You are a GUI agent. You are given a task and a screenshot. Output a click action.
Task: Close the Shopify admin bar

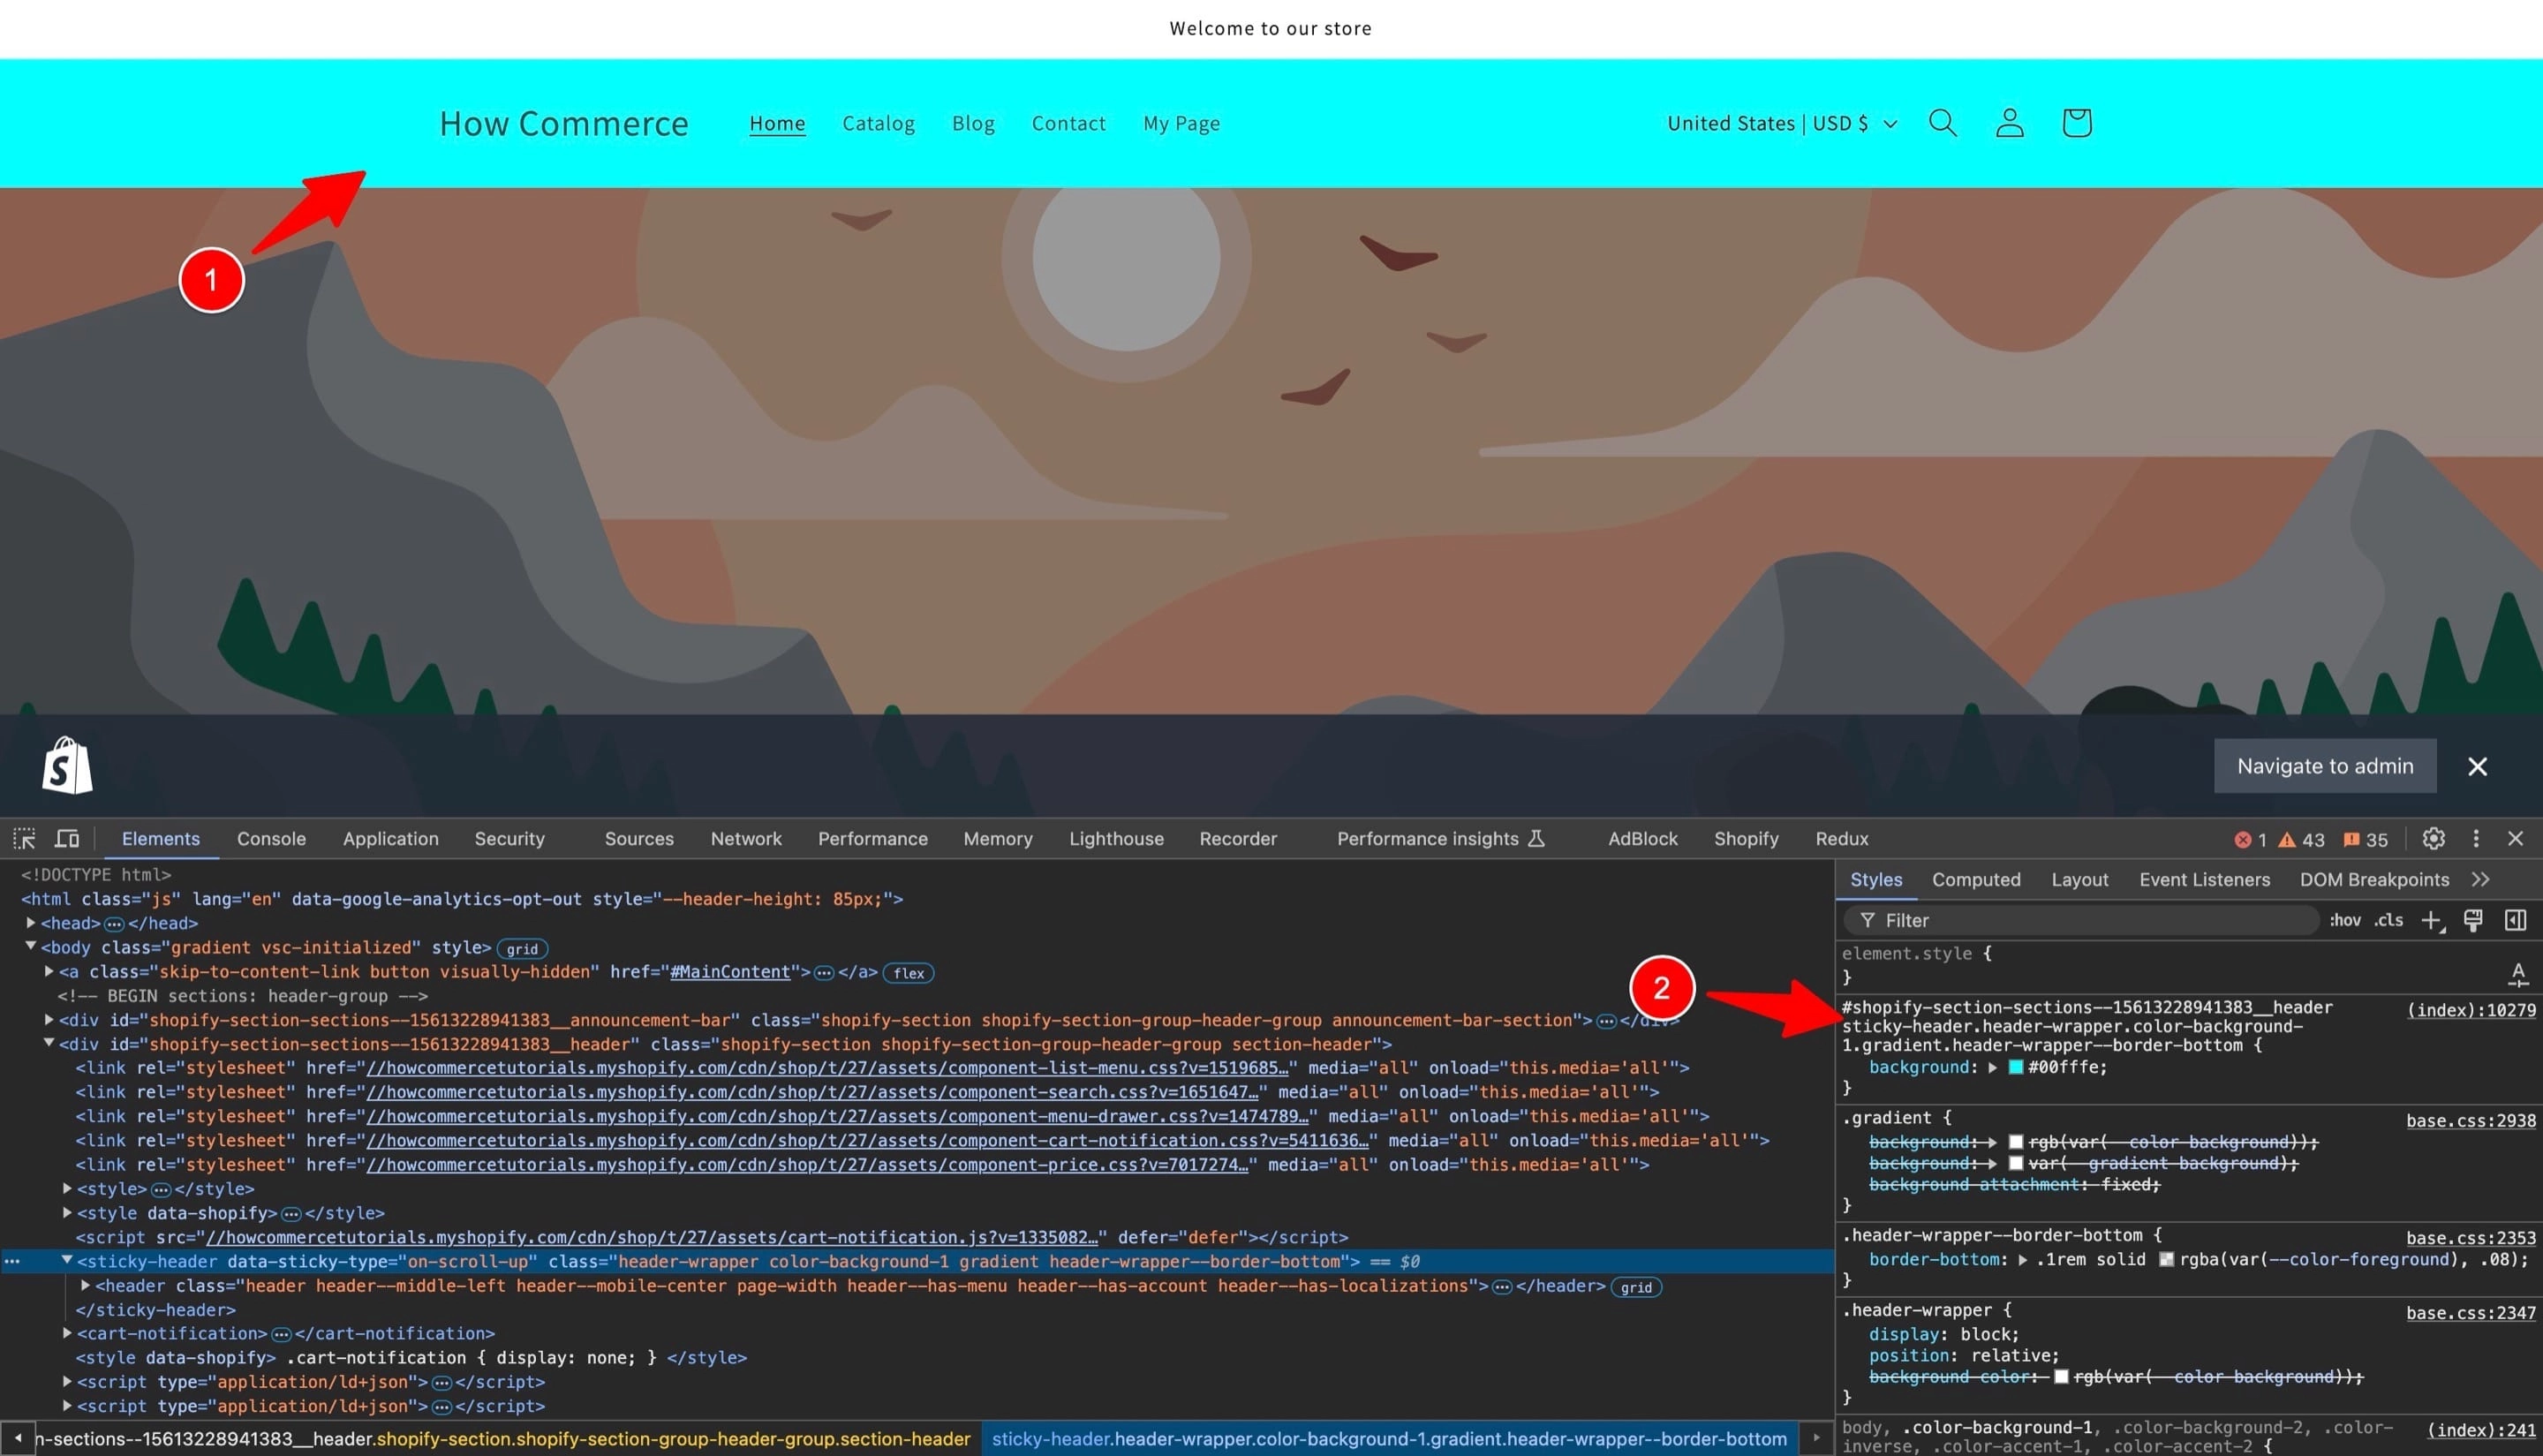pos(2476,766)
